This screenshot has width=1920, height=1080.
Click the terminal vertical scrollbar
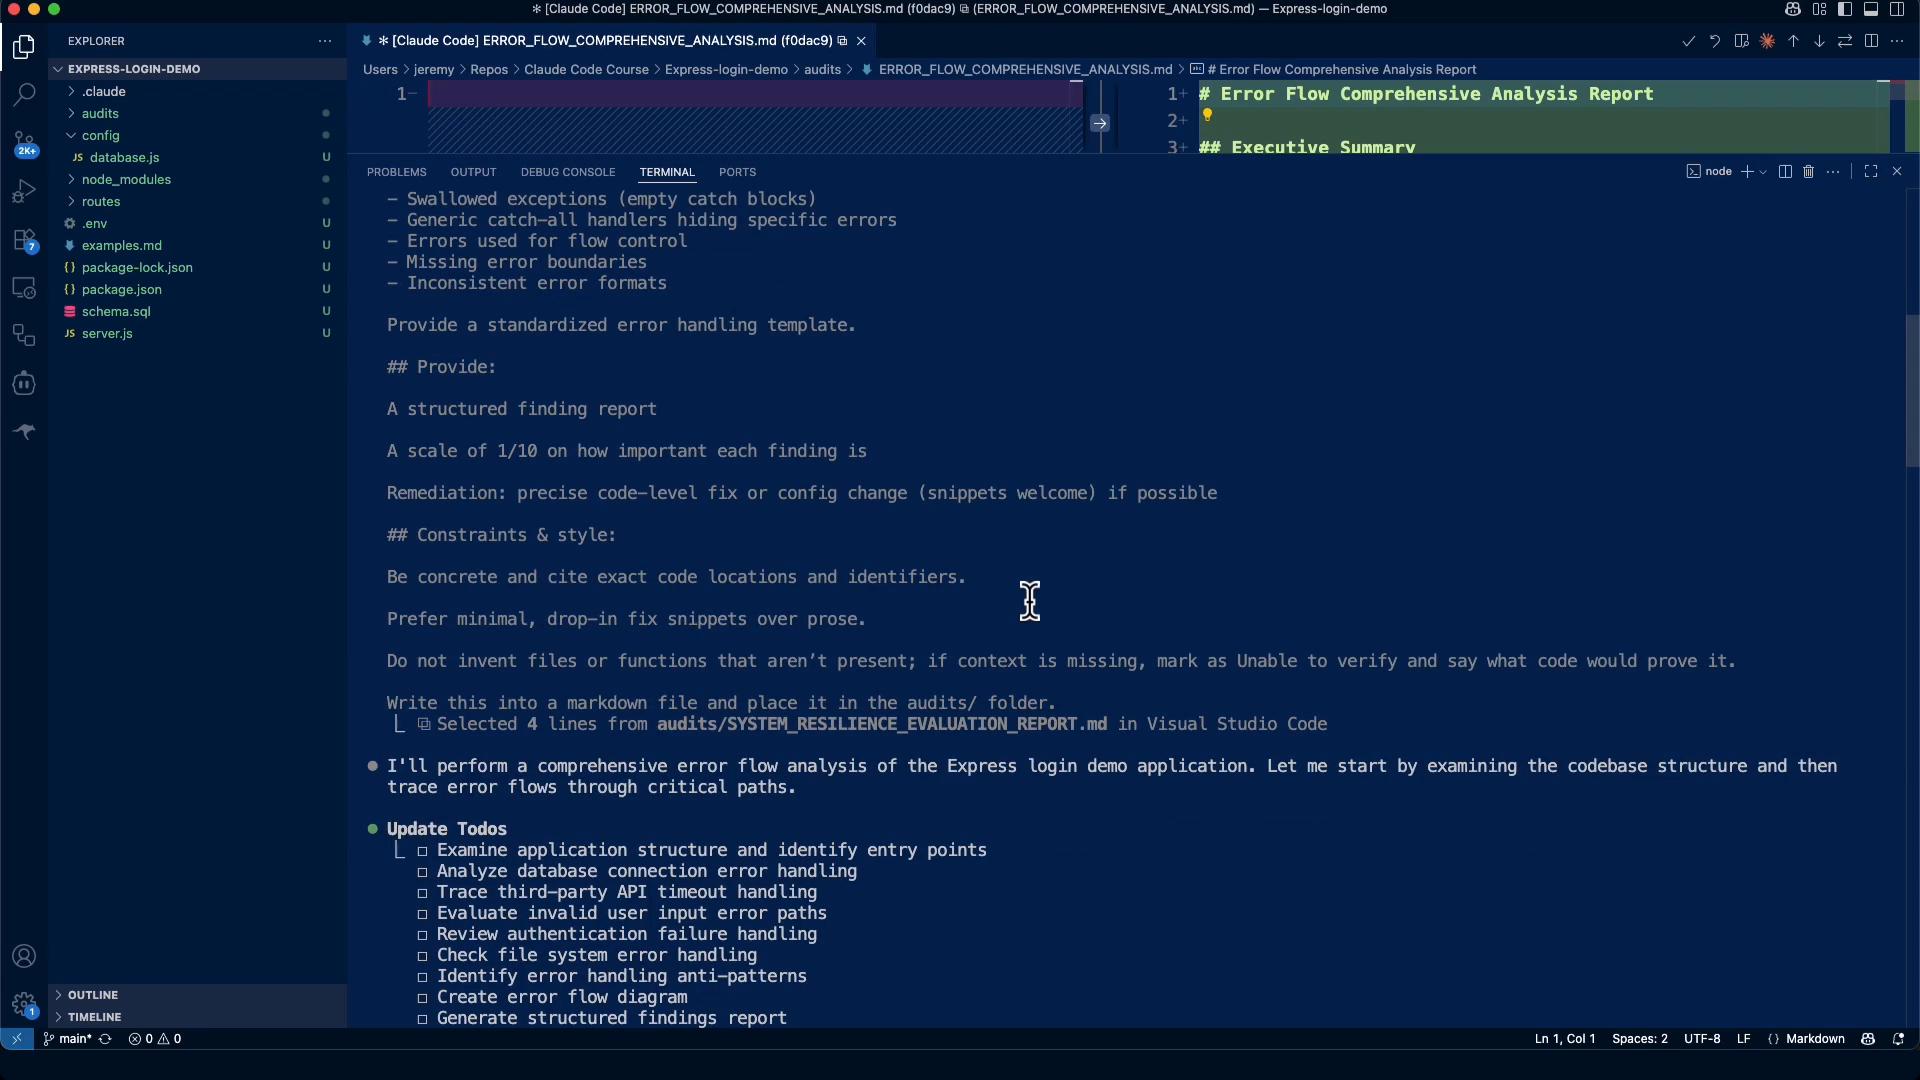[x=1912, y=390]
